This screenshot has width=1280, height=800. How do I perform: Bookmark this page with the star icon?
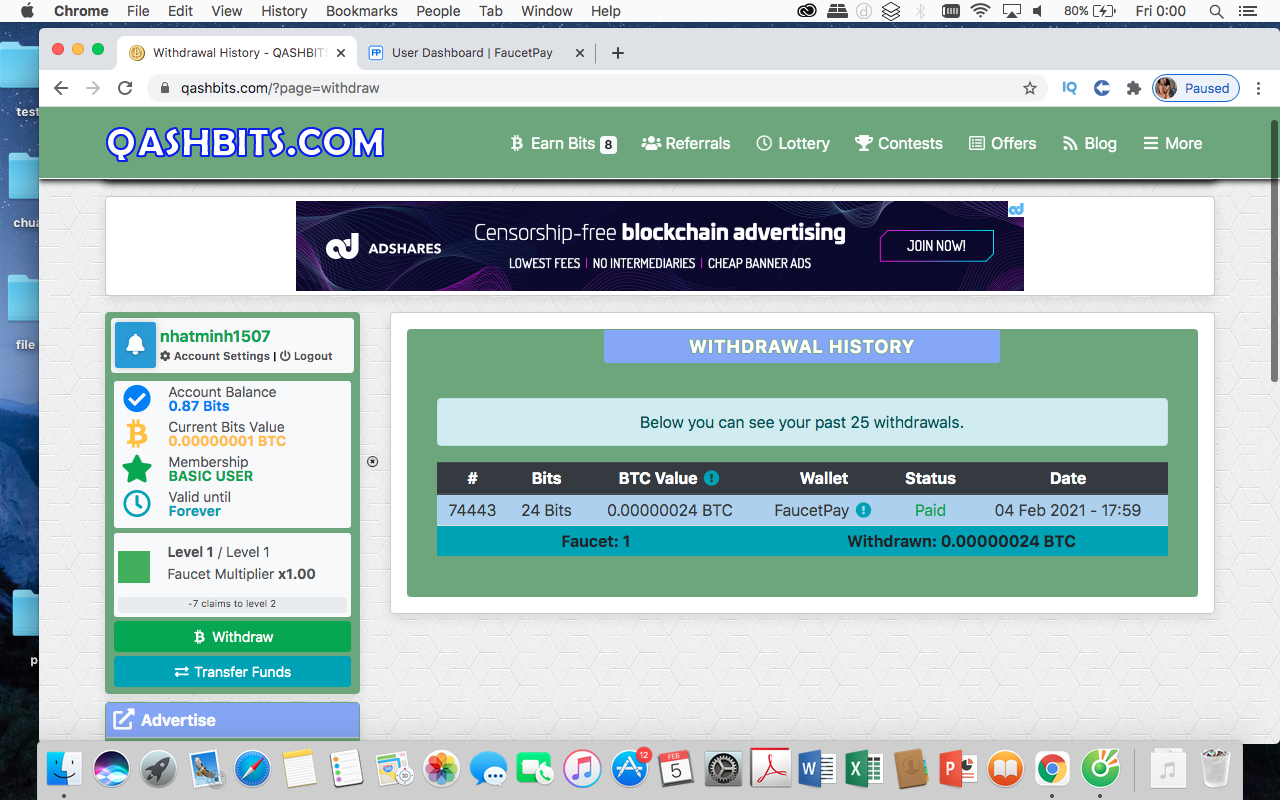1030,88
